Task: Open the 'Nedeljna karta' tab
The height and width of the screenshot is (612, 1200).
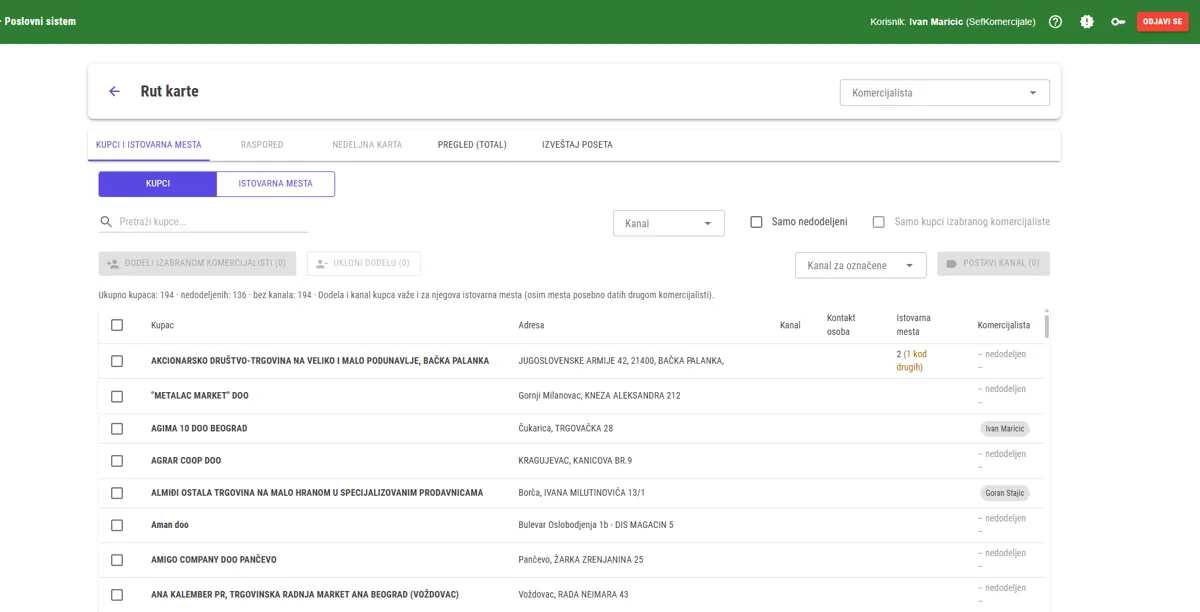Action: [x=367, y=145]
